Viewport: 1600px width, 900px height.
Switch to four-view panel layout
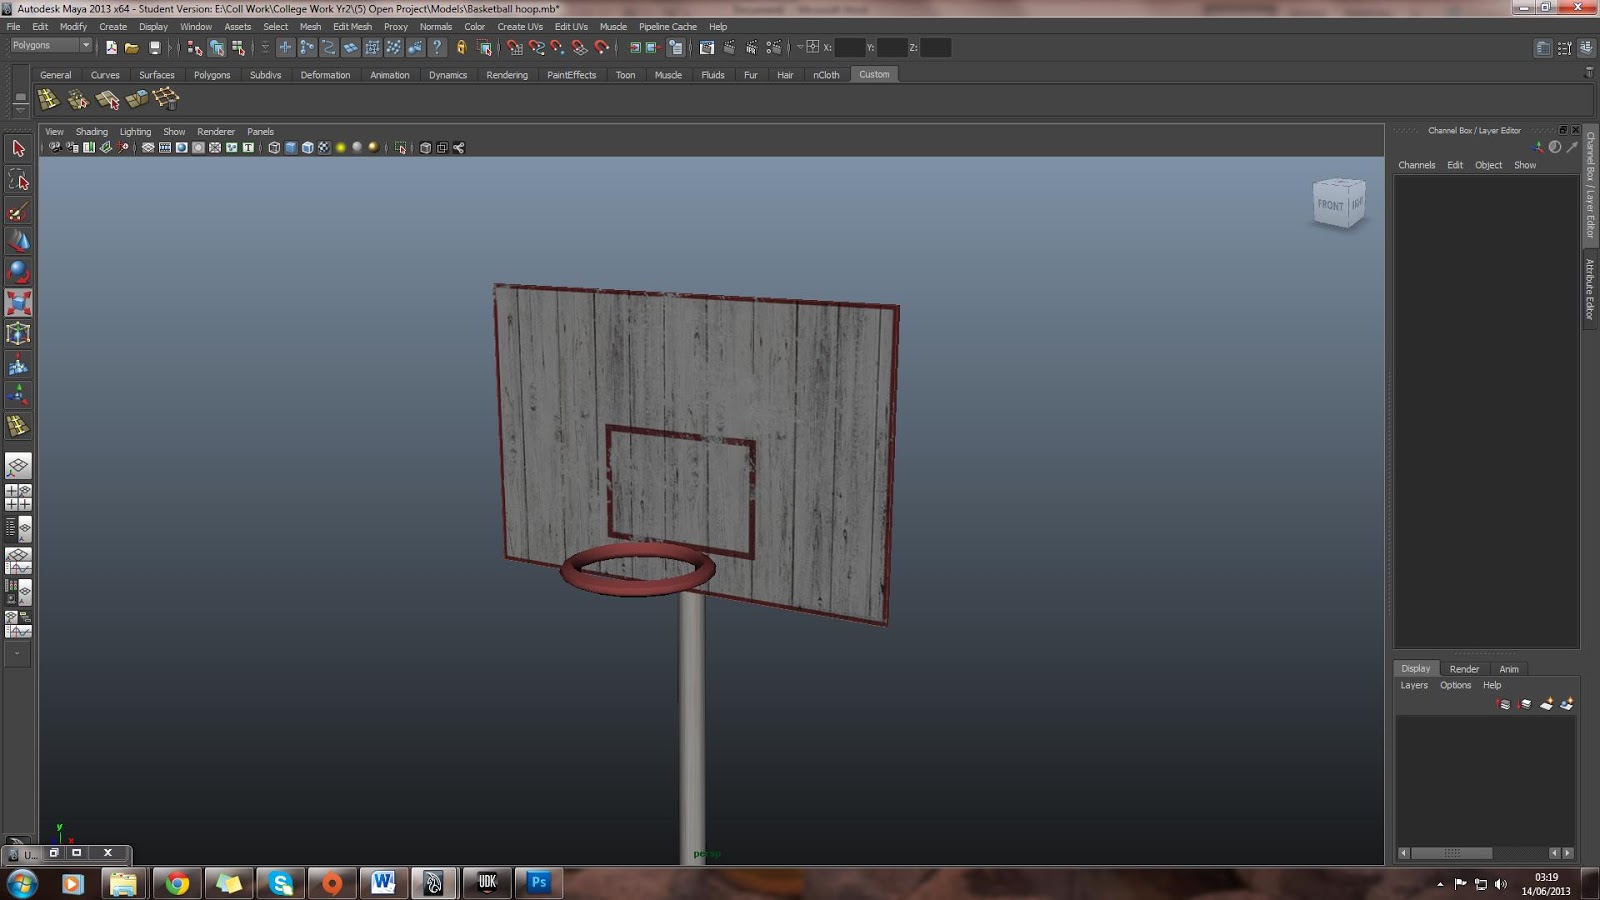(18, 497)
